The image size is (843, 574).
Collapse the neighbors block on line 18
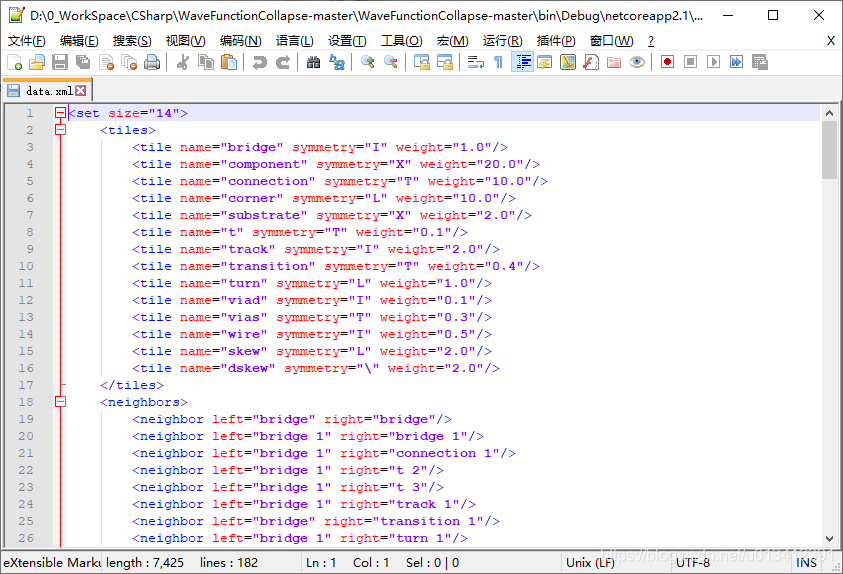pyautogui.click(x=60, y=401)
